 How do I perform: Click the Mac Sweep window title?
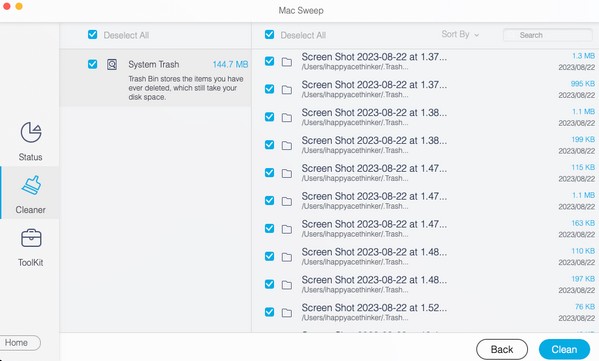(x=301, y=10)
